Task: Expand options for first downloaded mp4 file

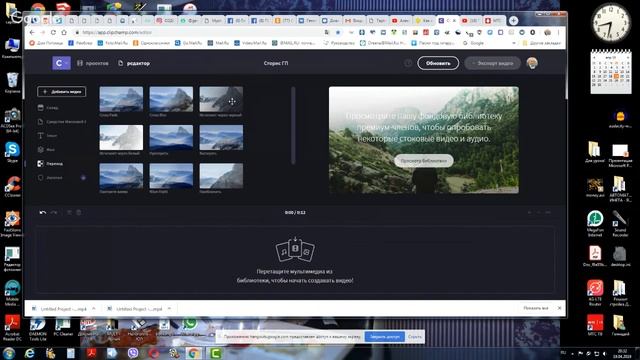Action: click(x=93, y=309)
